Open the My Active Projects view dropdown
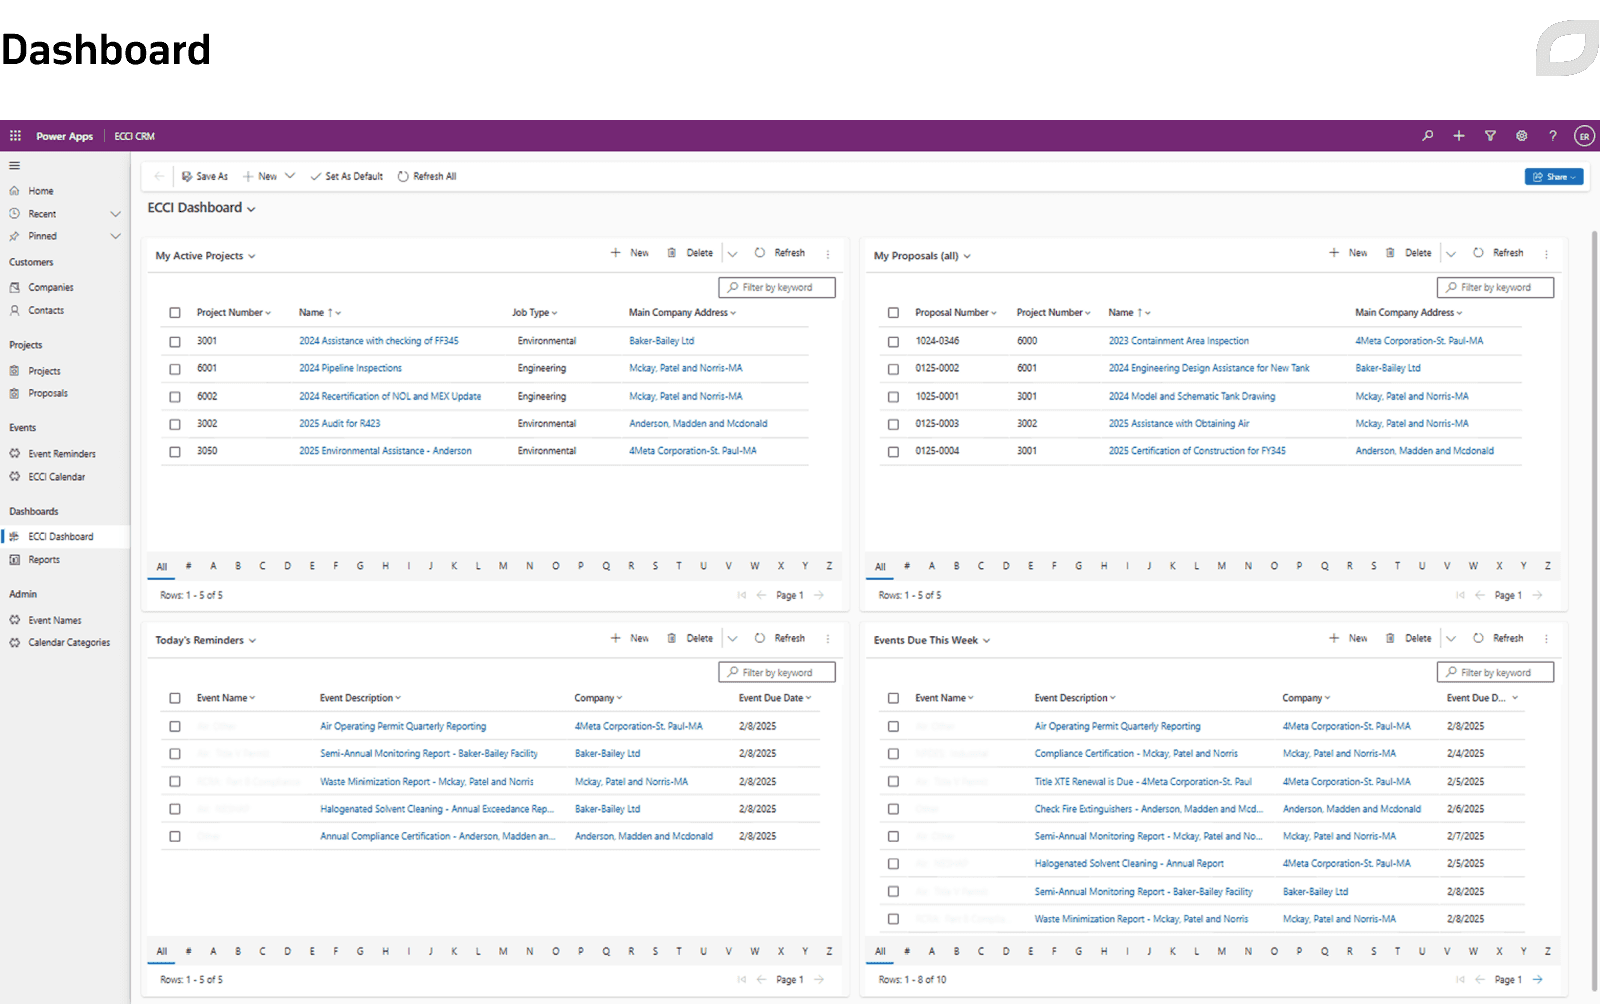1600x1004 pixels. pos(252,256)
